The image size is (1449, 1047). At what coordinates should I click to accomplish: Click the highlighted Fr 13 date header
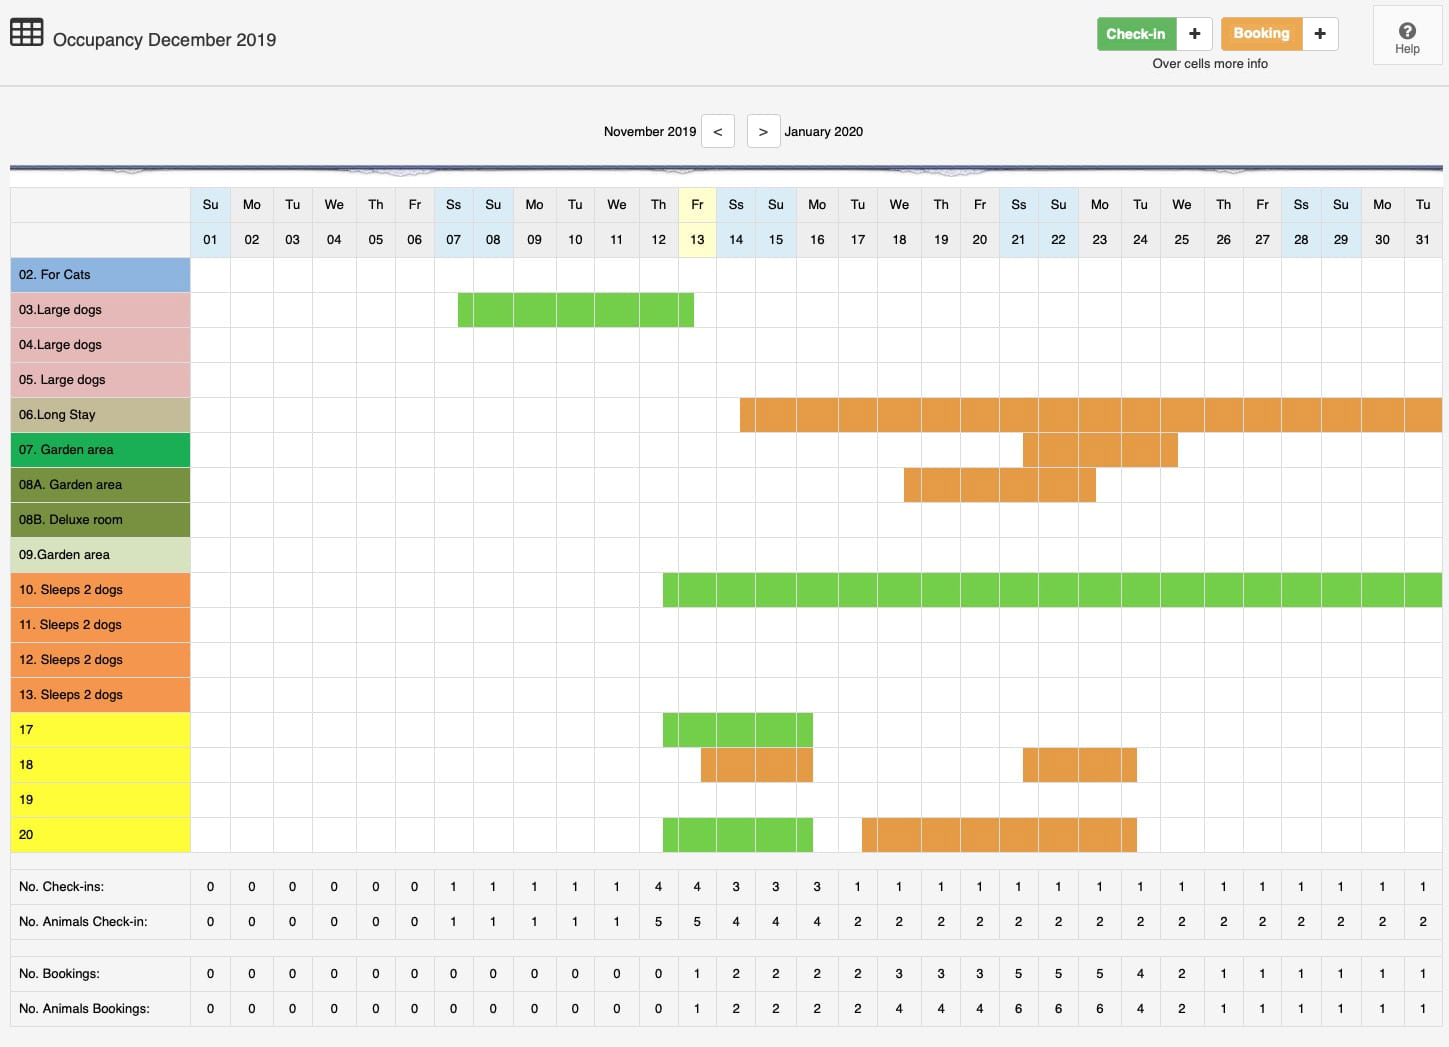pos(697,222)
